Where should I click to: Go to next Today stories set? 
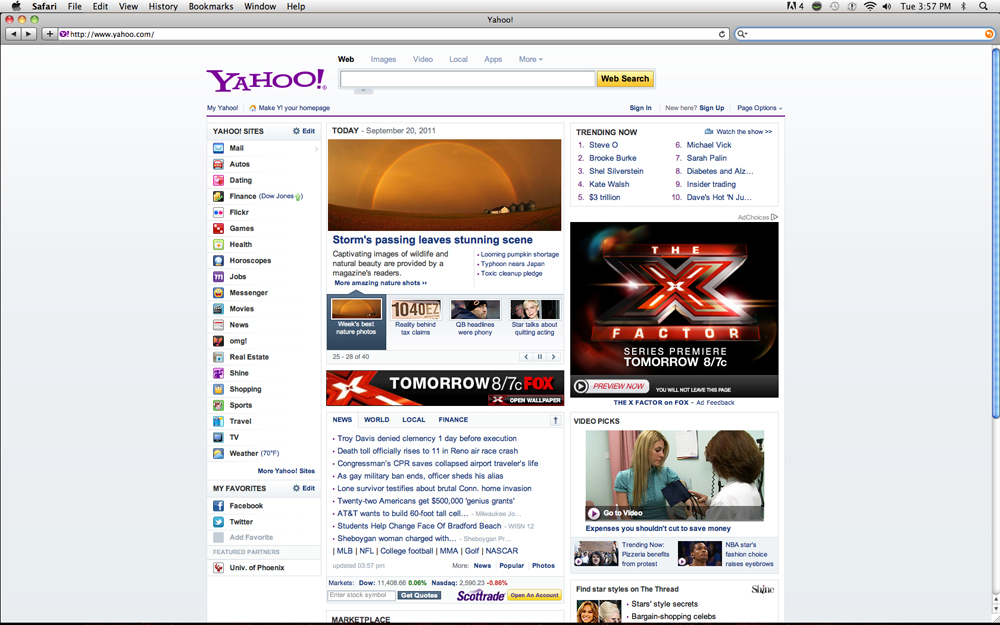pos(554,357)
